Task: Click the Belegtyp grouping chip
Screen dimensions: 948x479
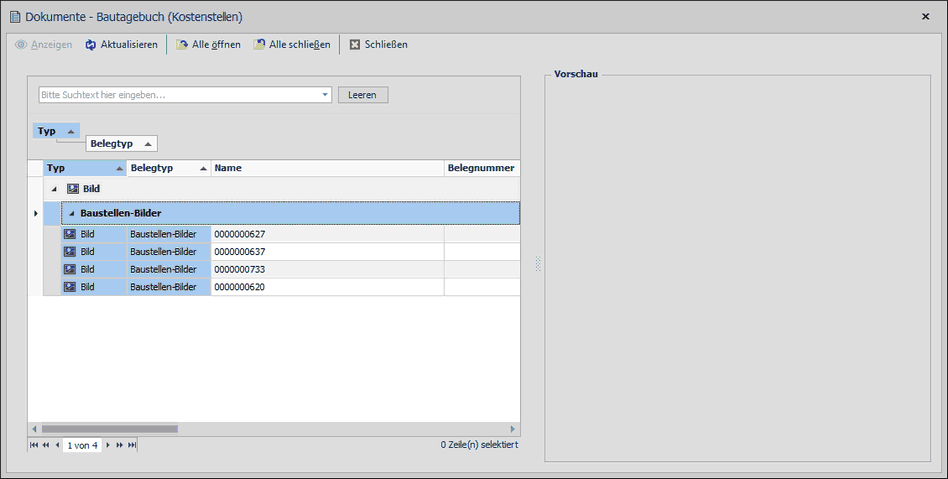Action: [120, 144]
